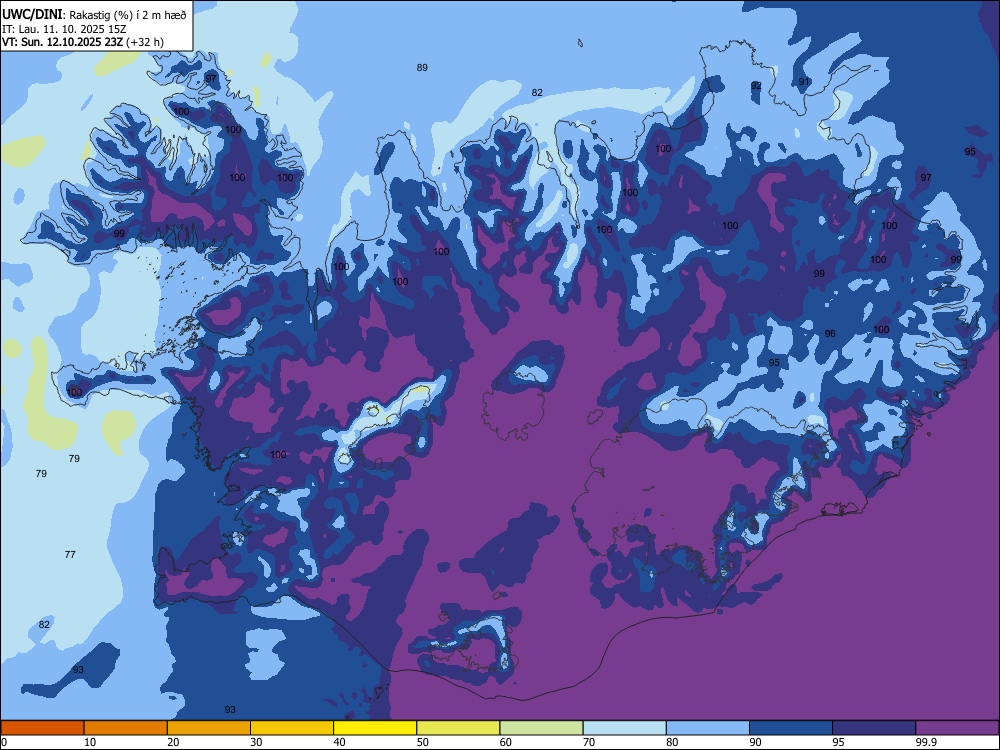
Task: Click the legend tick label '70'
Action: click(589, 742)
